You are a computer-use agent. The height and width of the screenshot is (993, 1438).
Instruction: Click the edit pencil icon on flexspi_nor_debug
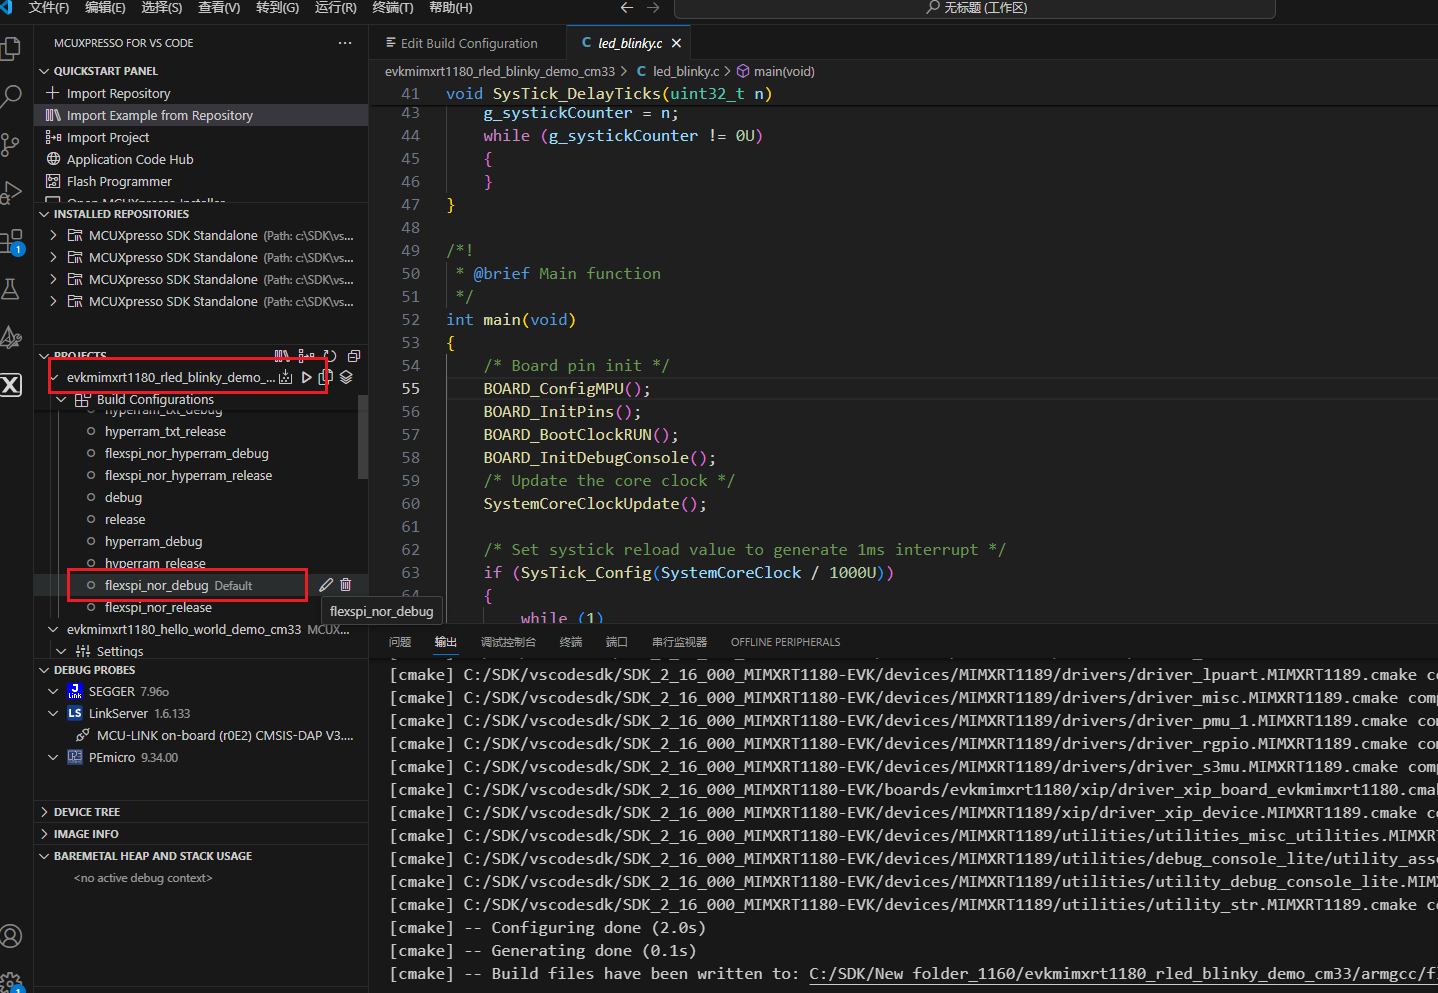pyautogui.click(x=324, y=584)
